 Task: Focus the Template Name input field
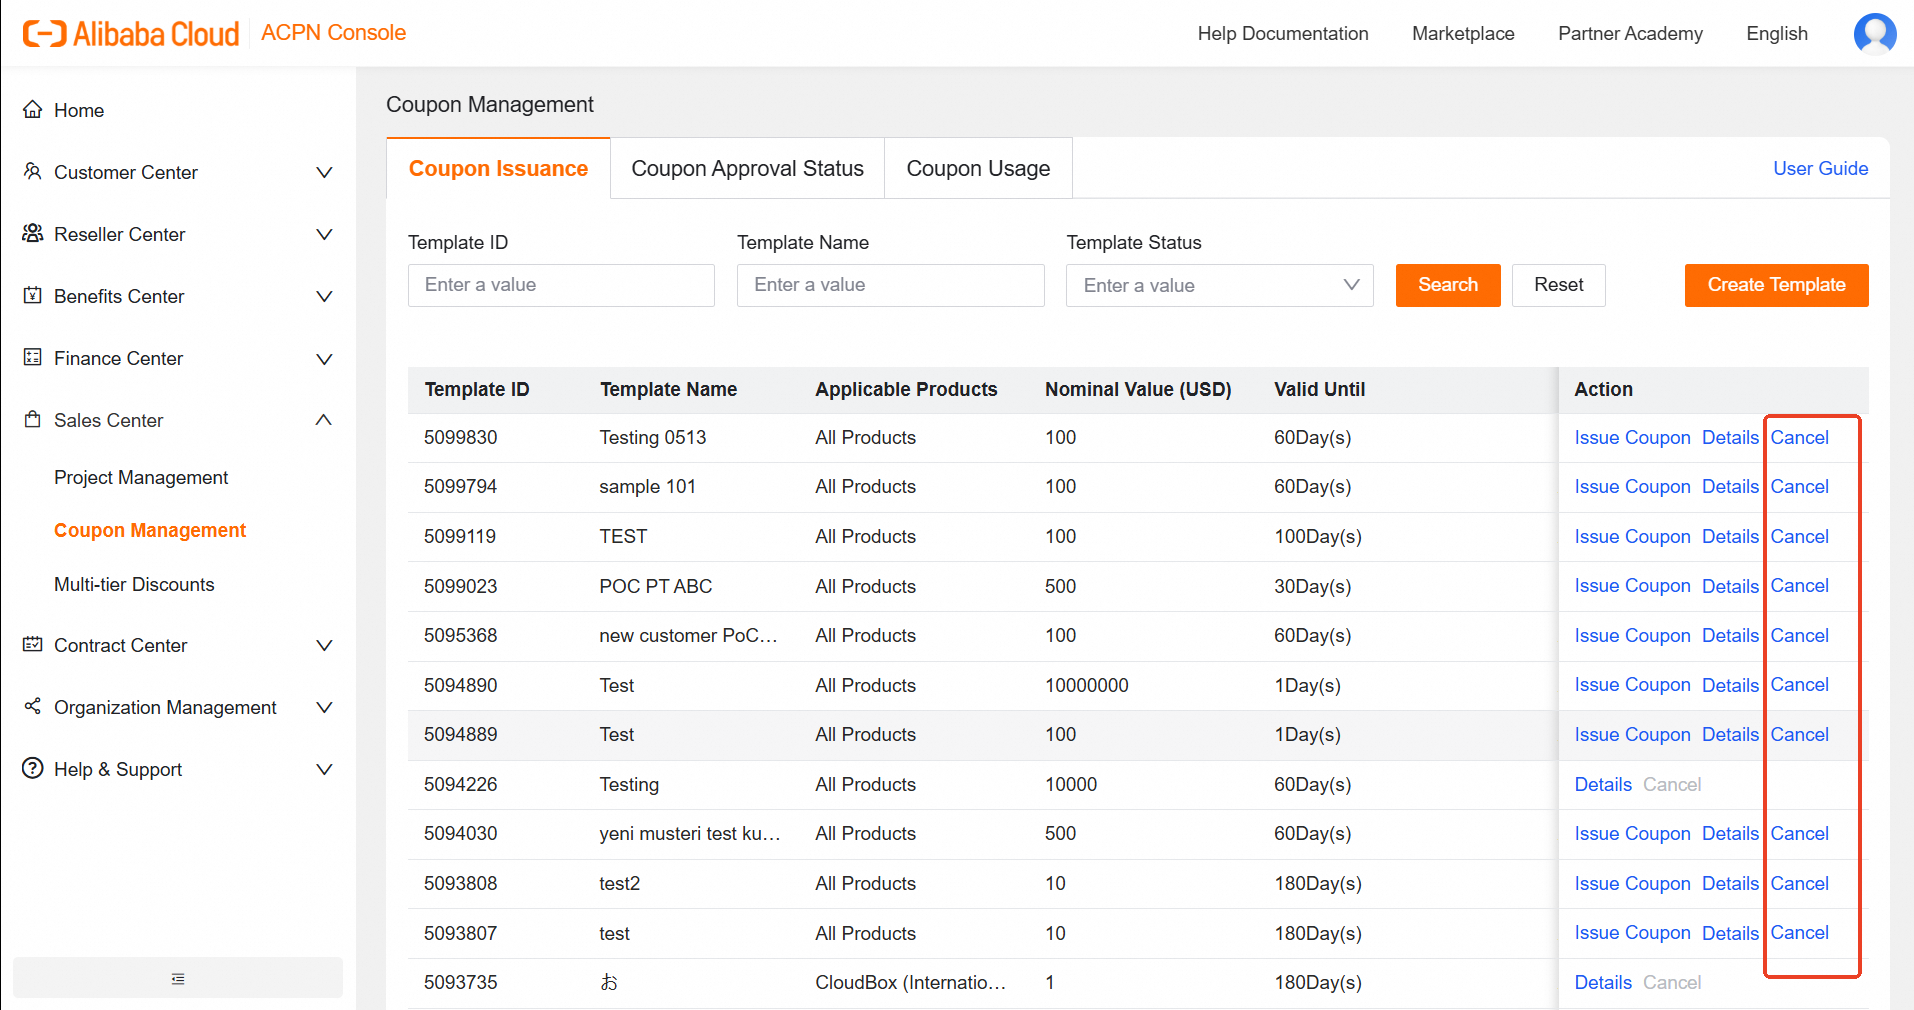pos(890,285)
